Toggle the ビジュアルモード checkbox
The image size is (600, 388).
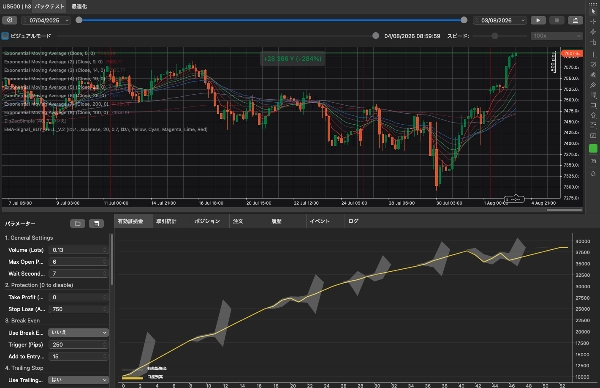pyautogui.click(x=5, y=36)
